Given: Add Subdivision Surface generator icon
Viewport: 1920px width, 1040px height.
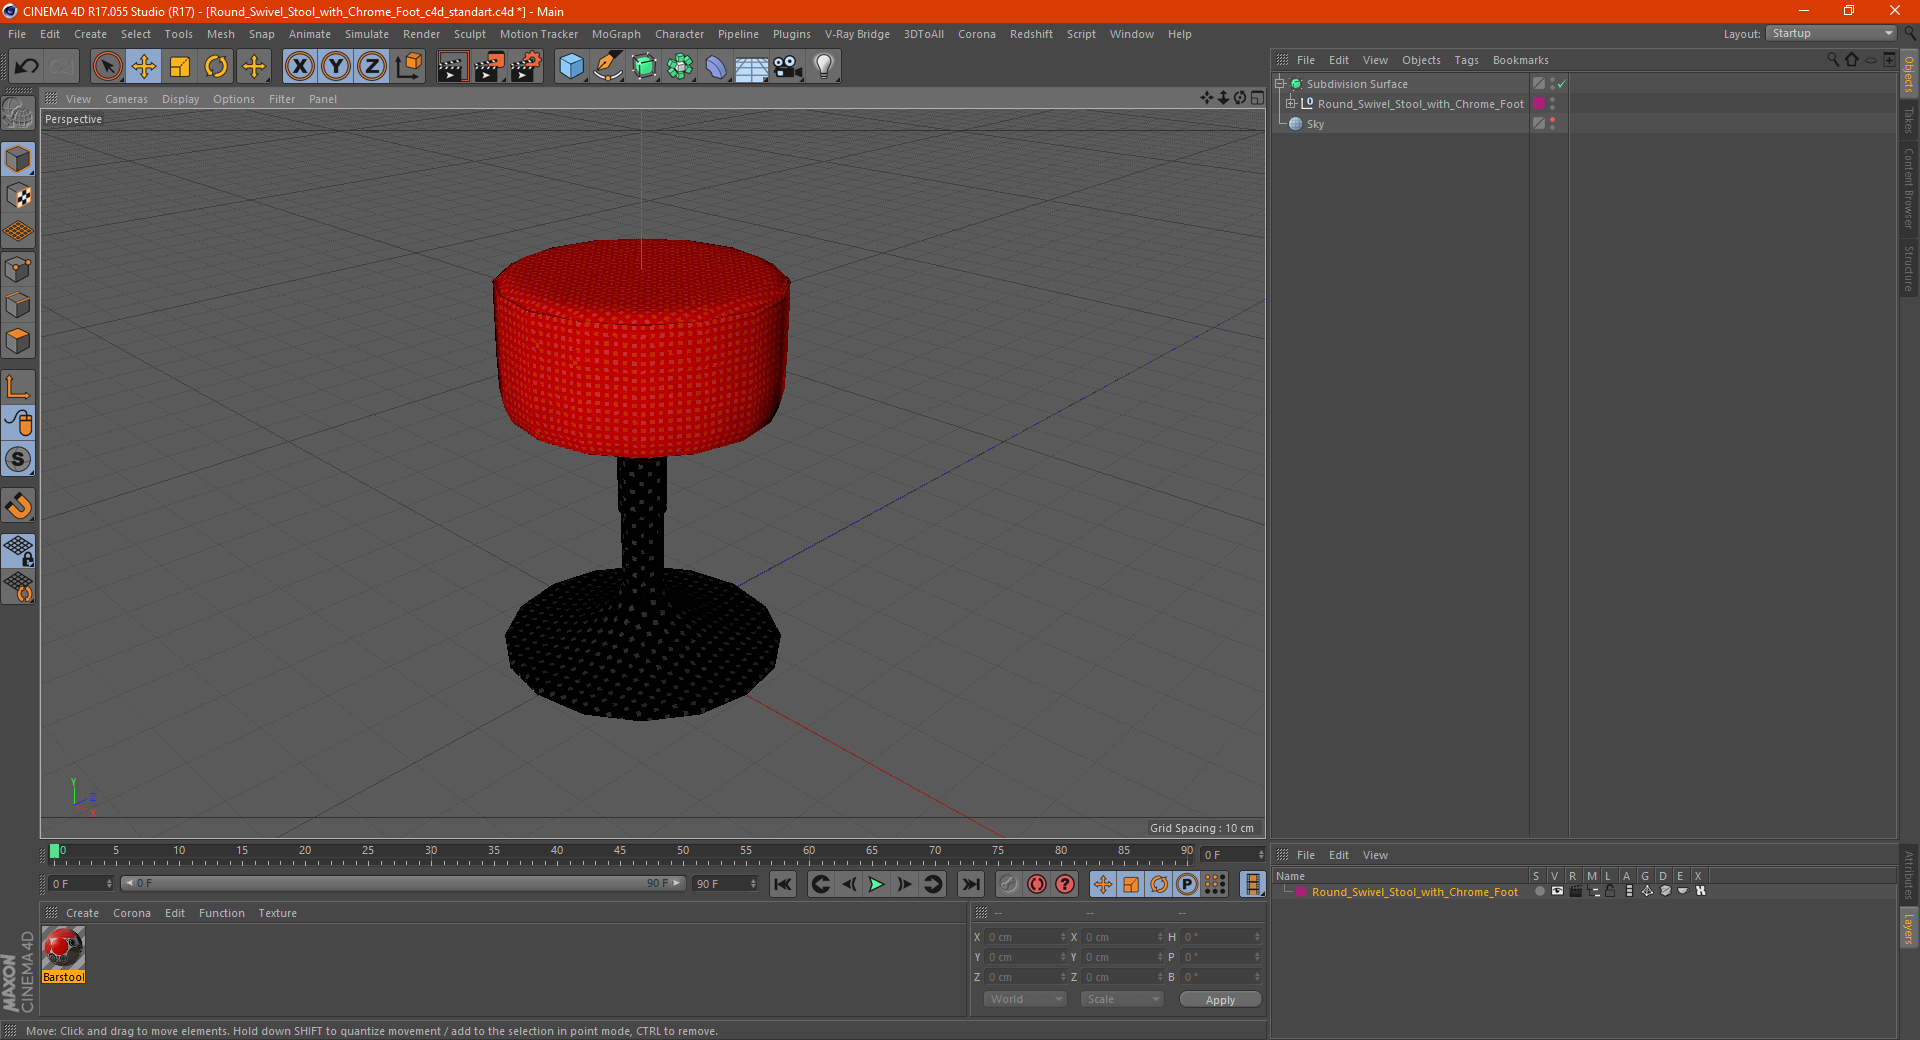Looking at the screenshot, I should pyautogui.click(x=644, y=67).
